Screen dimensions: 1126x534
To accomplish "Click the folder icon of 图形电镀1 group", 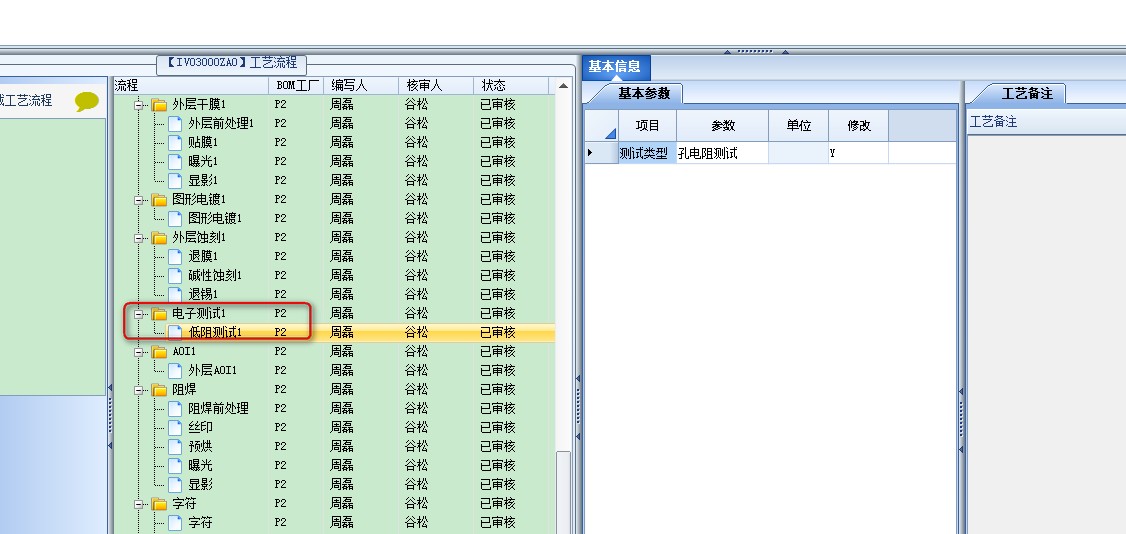I will click(x=159, y=200).
